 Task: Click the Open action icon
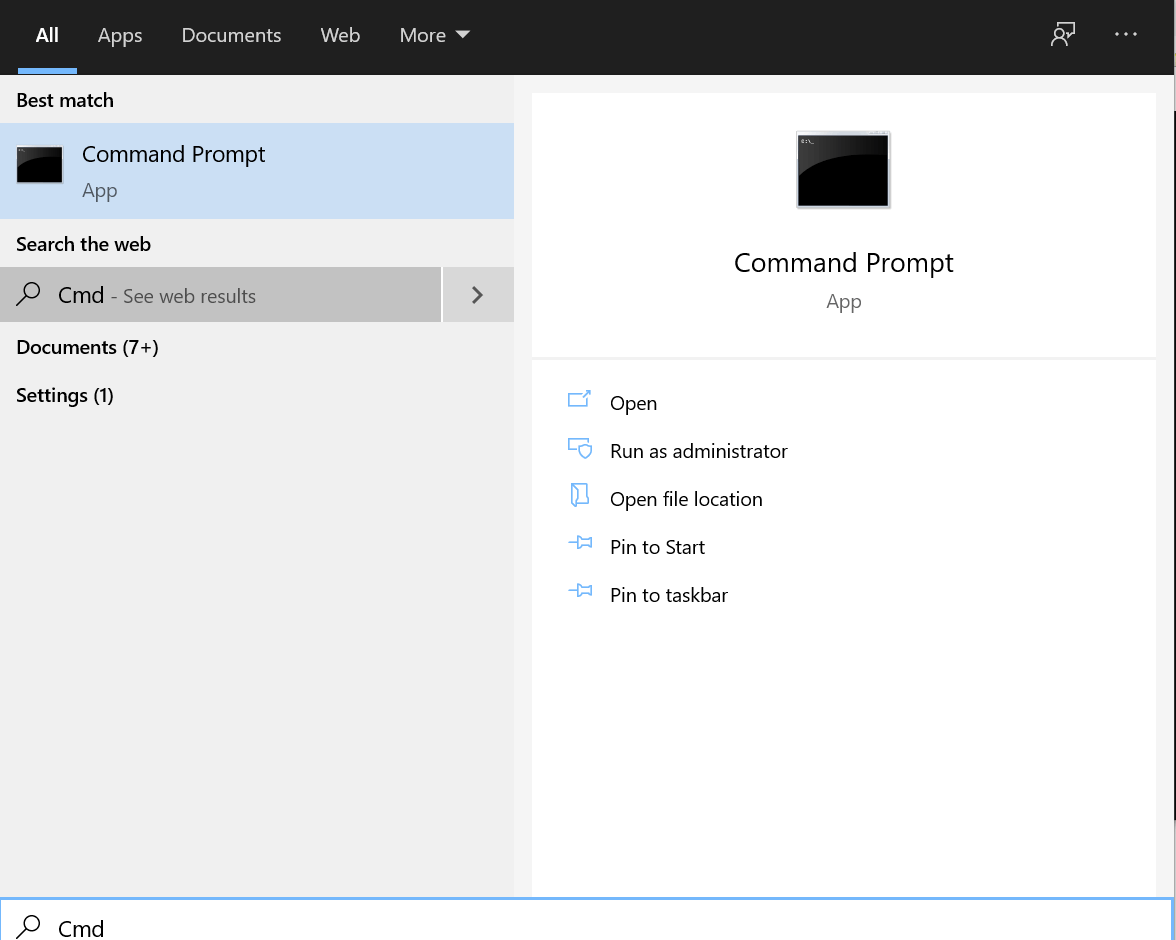coord(579,399)
